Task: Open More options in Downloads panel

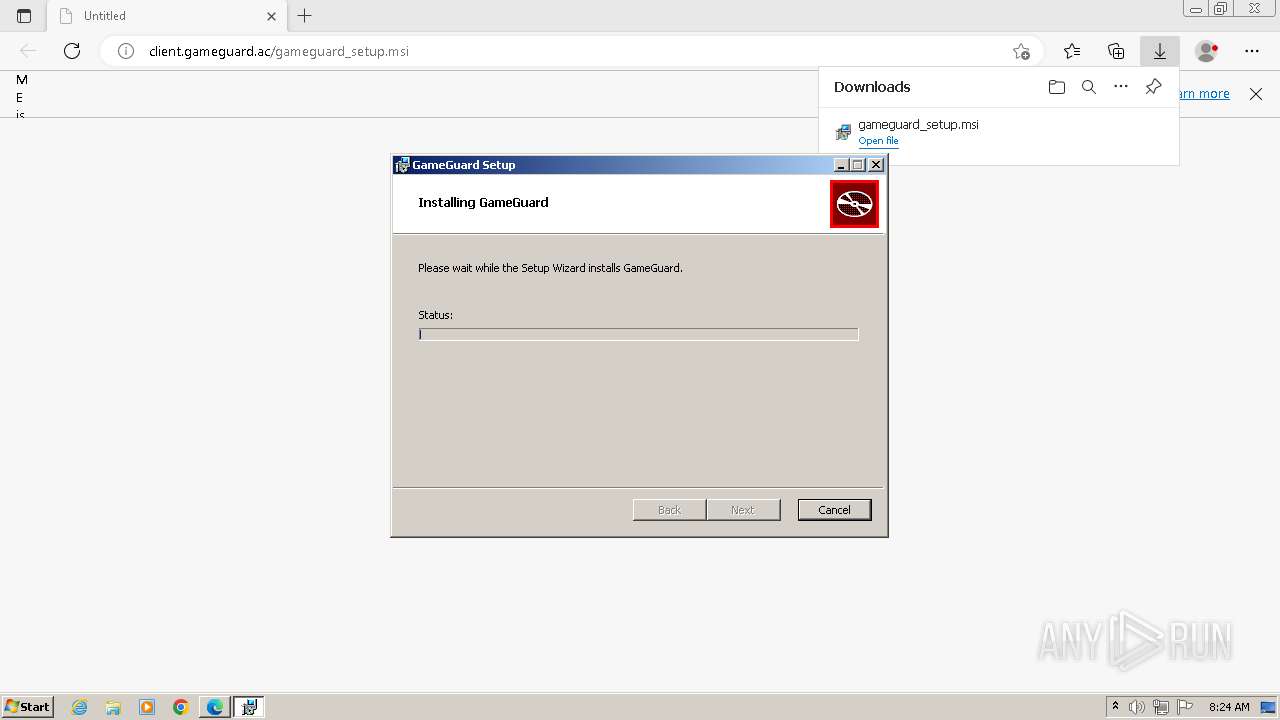Action: (1121, 87)
